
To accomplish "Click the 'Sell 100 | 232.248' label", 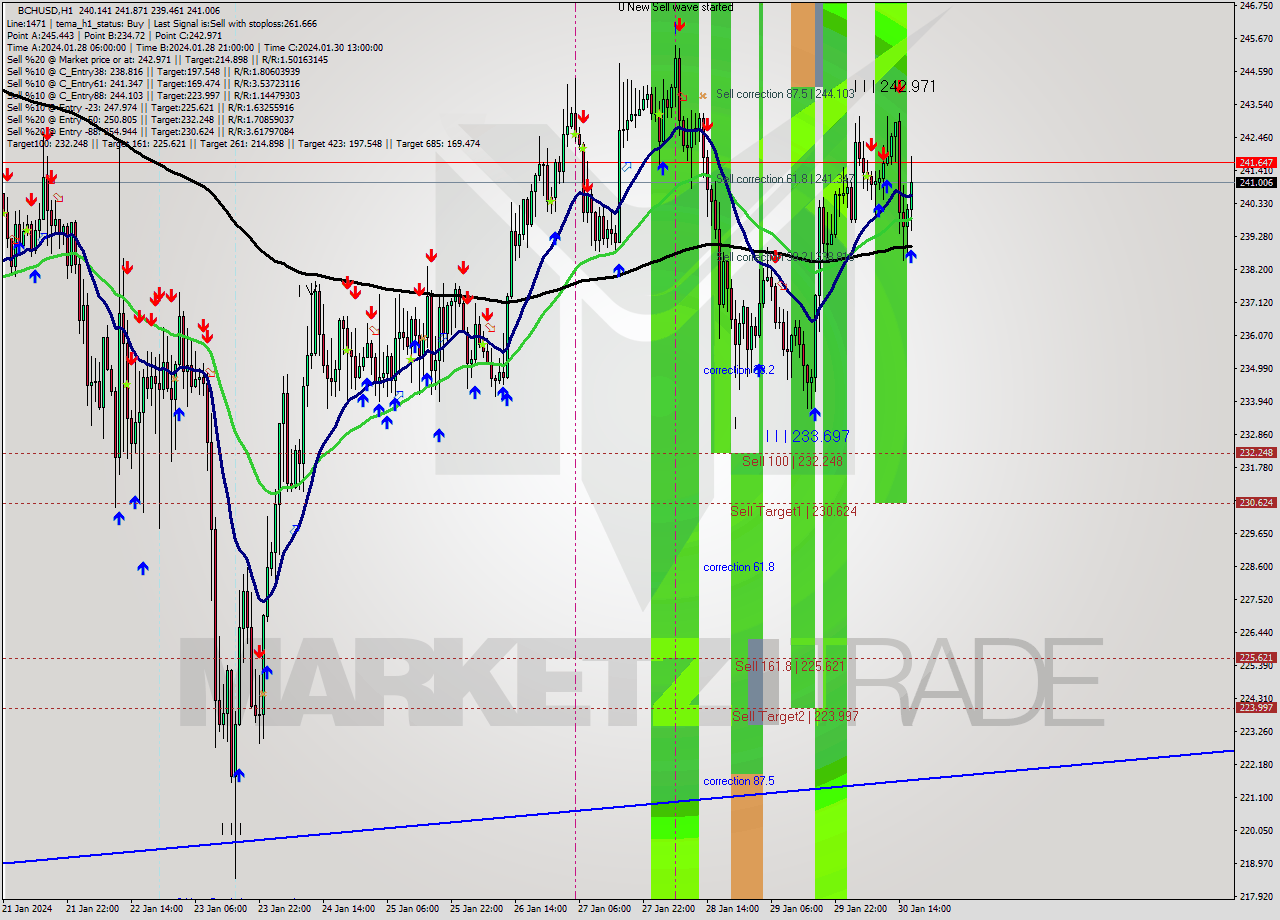I will [x=792, y=461].
